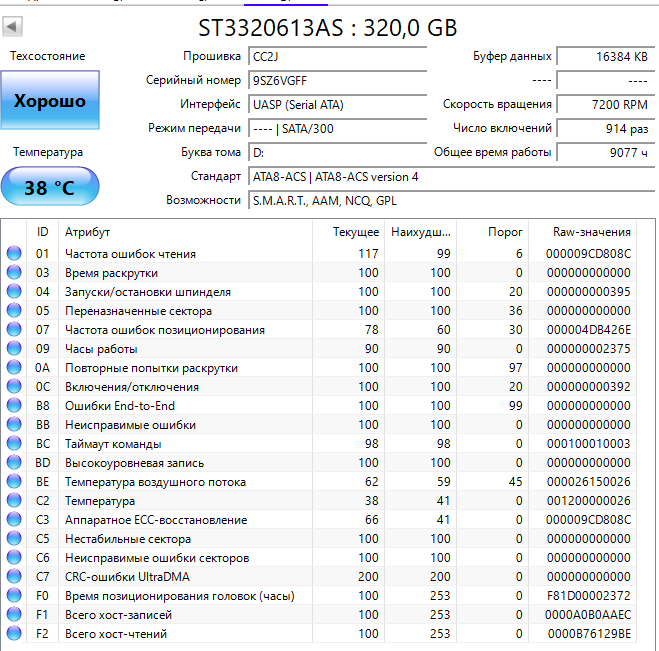The width and height of the screenshot is (659, 651).
Task: Click the Серийный номер field 9SZ6VGFF
Action: coord(337,80)
